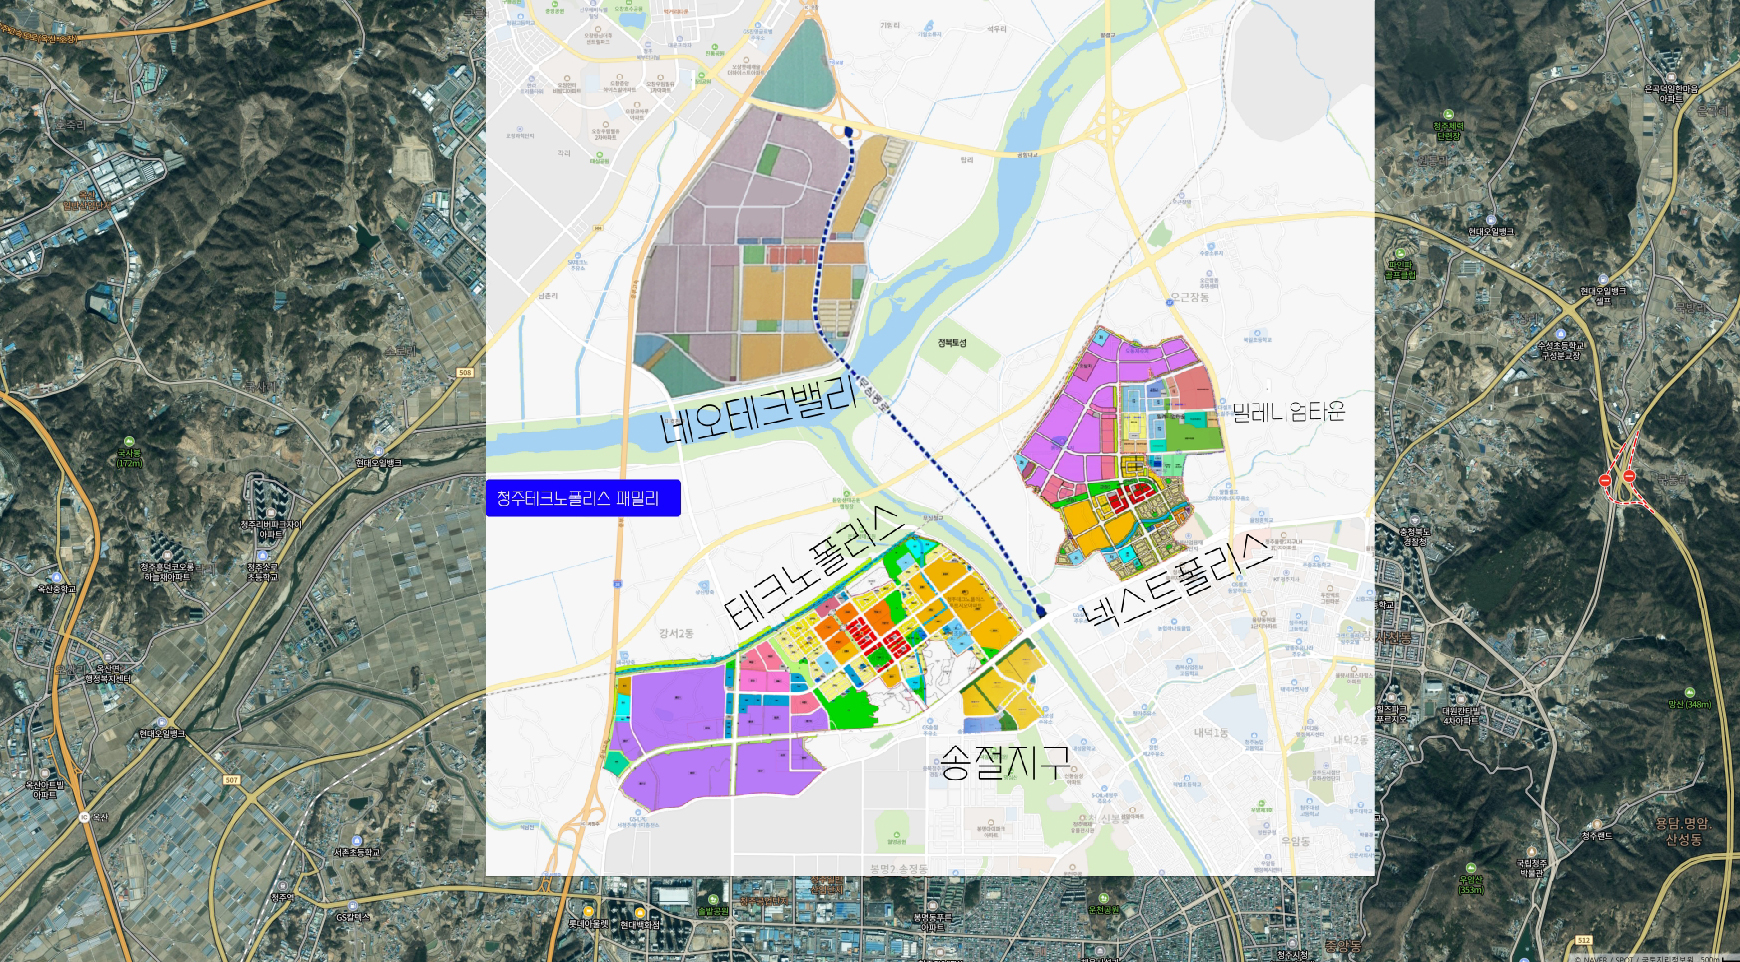1740x962 pixels.
Task: Click the 용담.명암.산성동 district label
Action: coord(1684,831)
